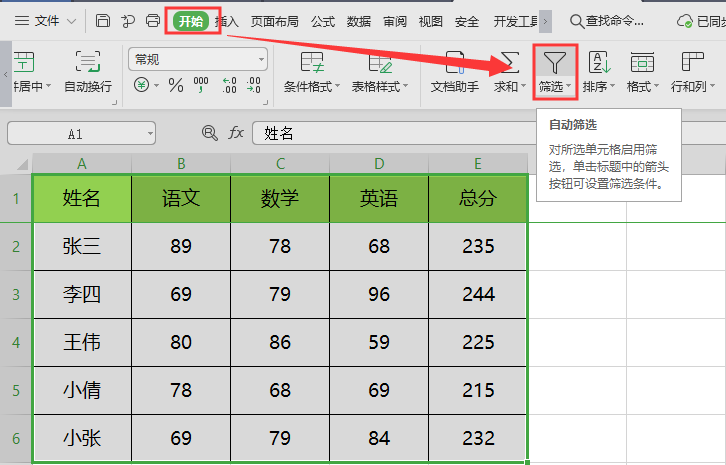Select the total score cell 244
The image size is (726, 465).
click(478, 295)
